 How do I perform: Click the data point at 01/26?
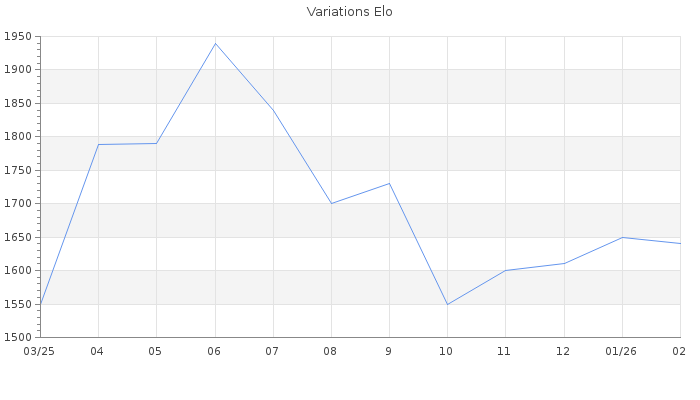click(622, 237)
